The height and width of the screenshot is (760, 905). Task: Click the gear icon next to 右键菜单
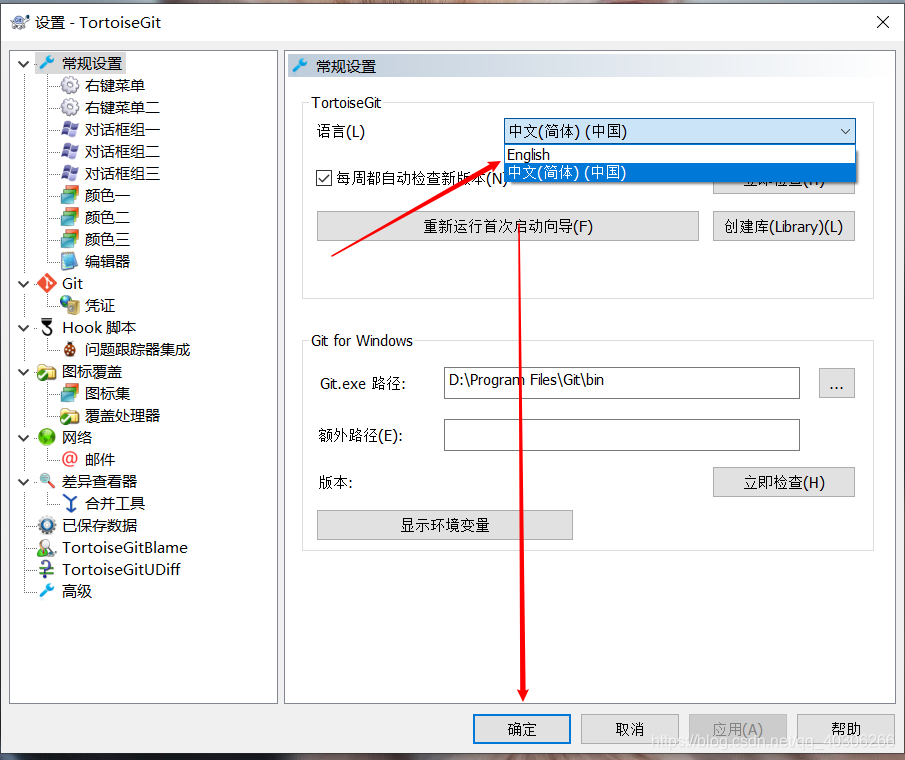click(70, 85)
